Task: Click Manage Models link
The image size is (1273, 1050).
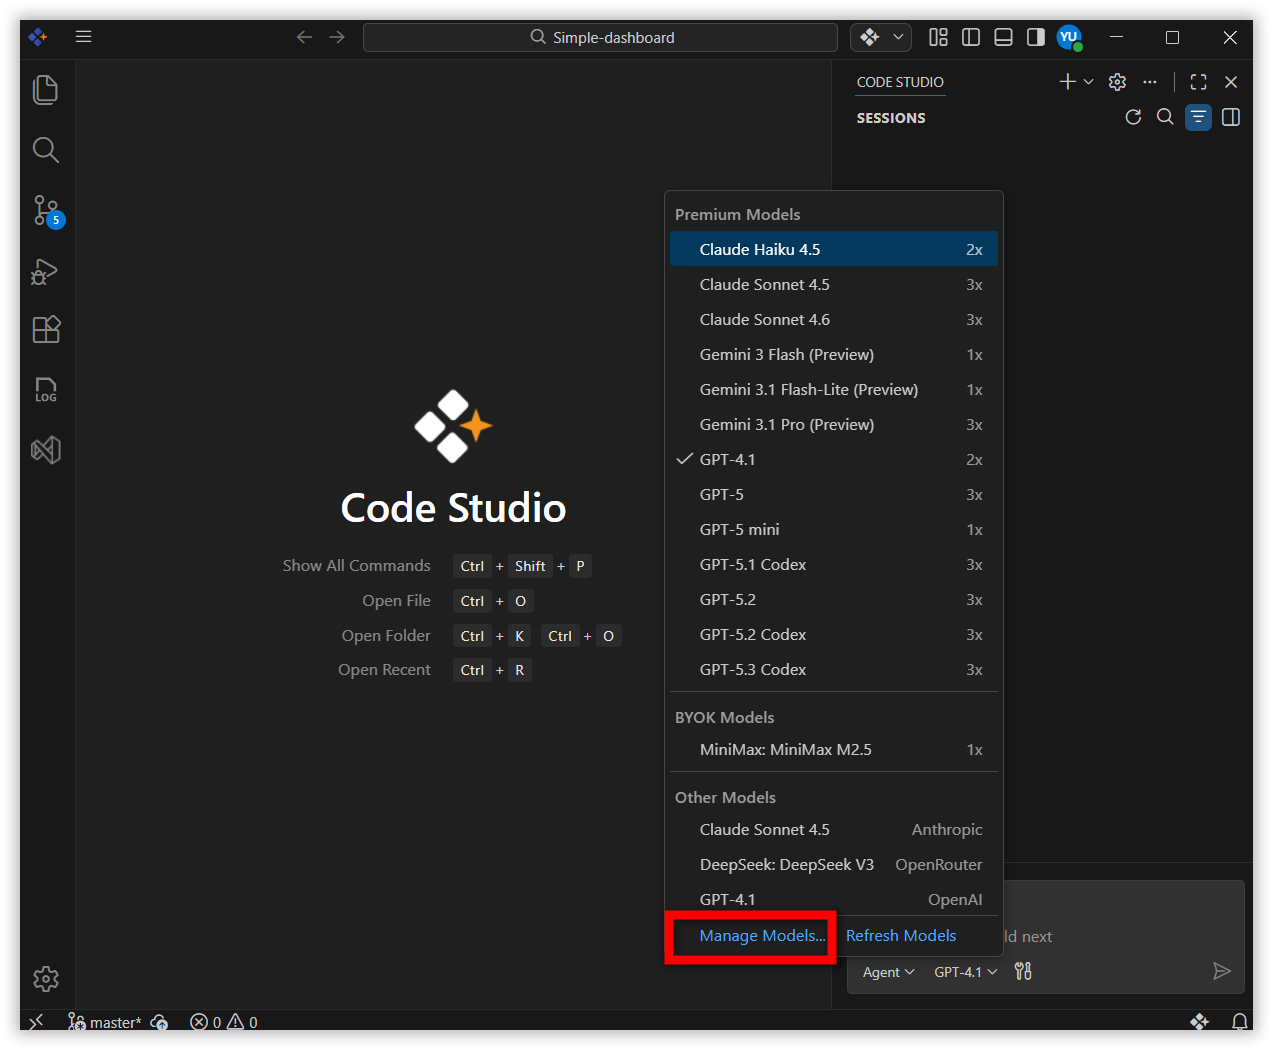Action: [762, 935]
